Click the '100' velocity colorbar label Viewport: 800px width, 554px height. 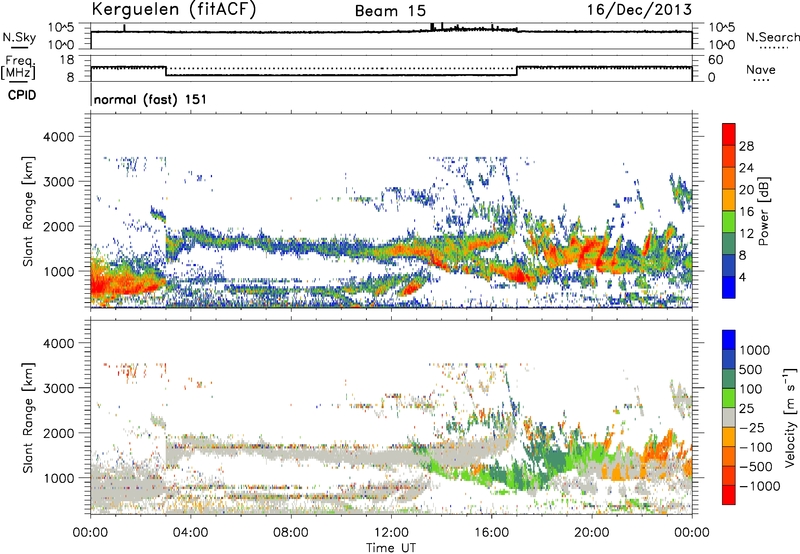(751, 389)
